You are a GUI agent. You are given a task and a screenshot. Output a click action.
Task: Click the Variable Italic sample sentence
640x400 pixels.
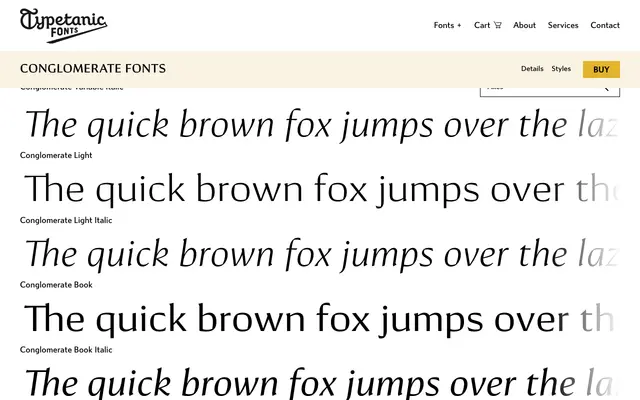tap(322, 124)
